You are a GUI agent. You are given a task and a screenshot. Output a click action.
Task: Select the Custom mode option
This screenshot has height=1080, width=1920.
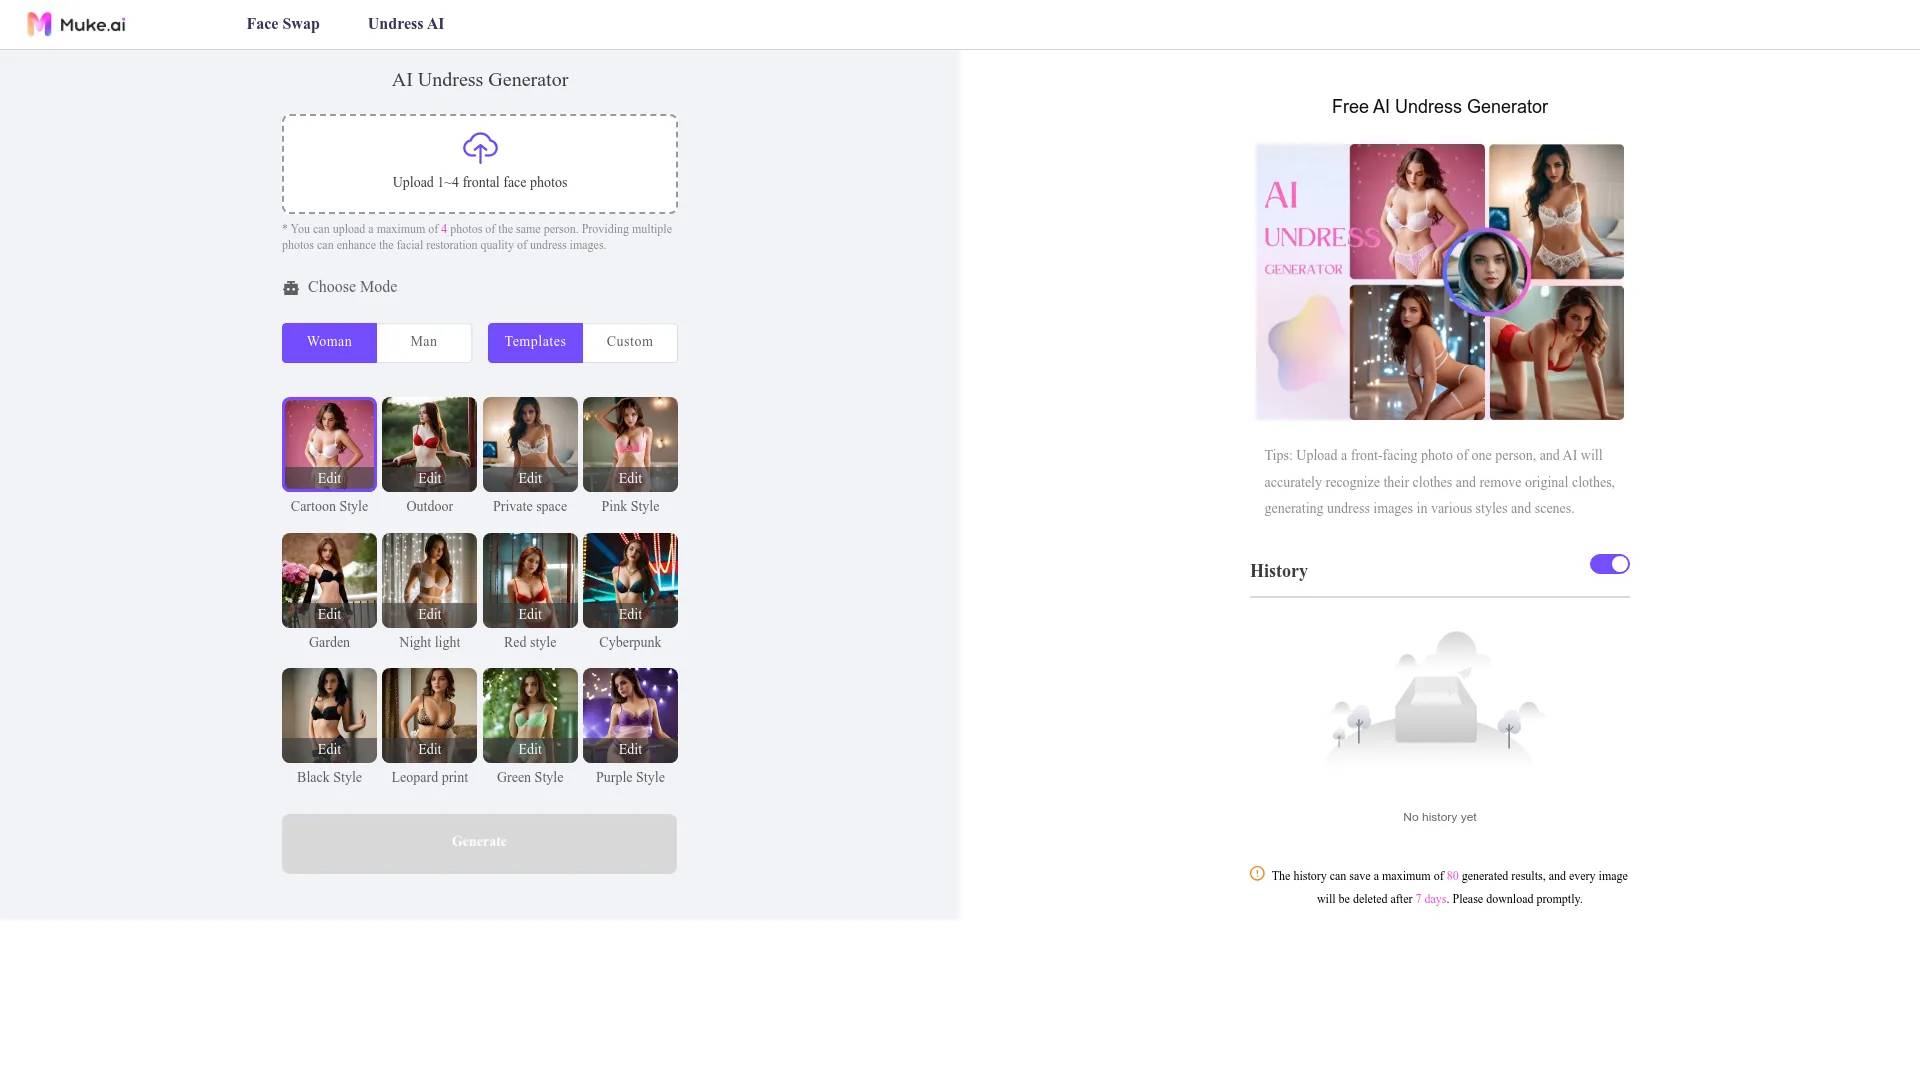[x=629, y=342]
